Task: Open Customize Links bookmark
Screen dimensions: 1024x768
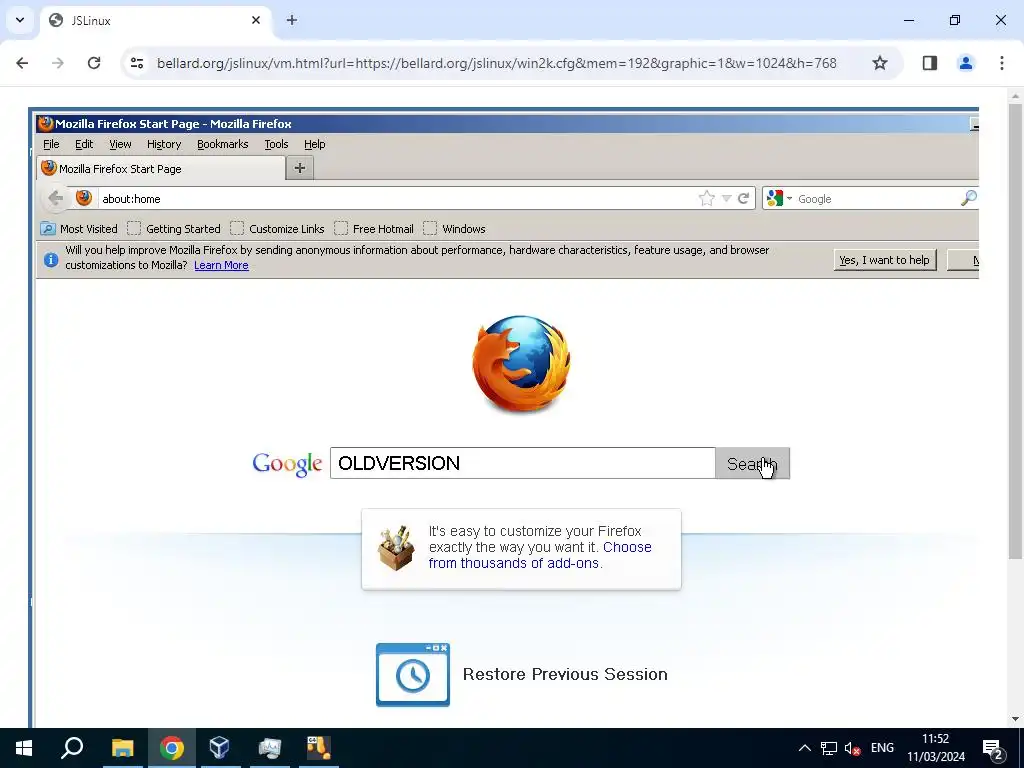Action: 277,229
